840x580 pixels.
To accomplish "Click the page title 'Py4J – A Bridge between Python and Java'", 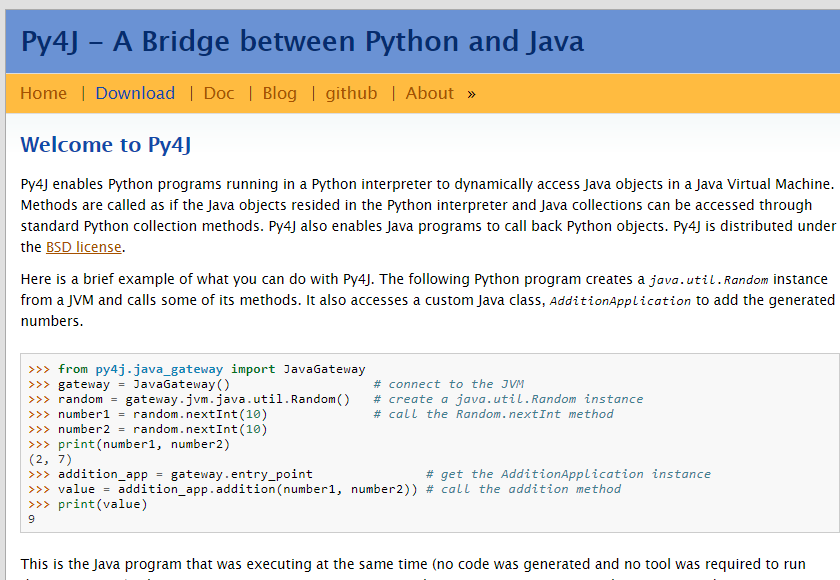I will [302, 41].
